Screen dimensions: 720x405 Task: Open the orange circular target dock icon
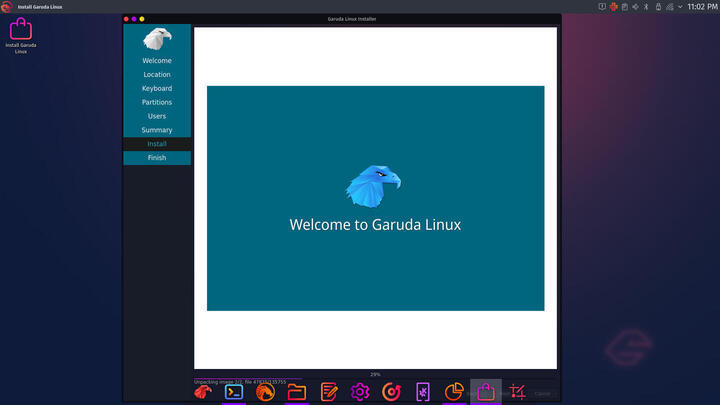pos(391,392)
